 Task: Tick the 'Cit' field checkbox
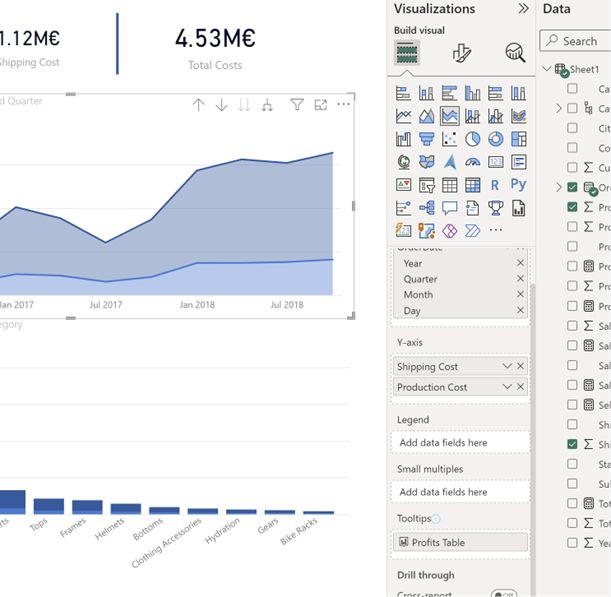tap(572, 128)
